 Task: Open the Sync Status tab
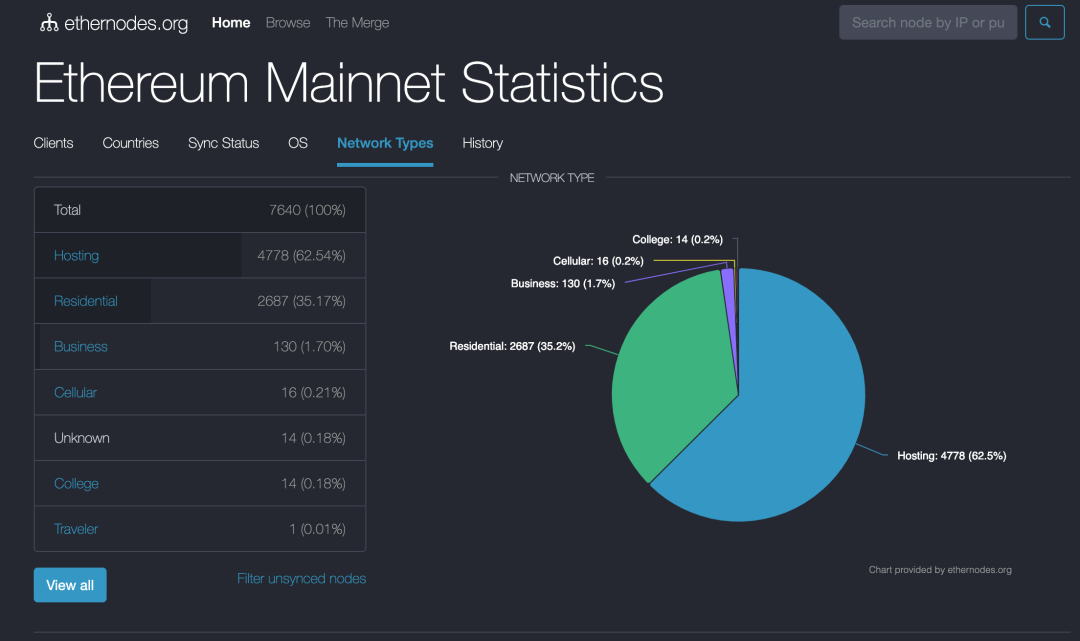click(223, 143)
